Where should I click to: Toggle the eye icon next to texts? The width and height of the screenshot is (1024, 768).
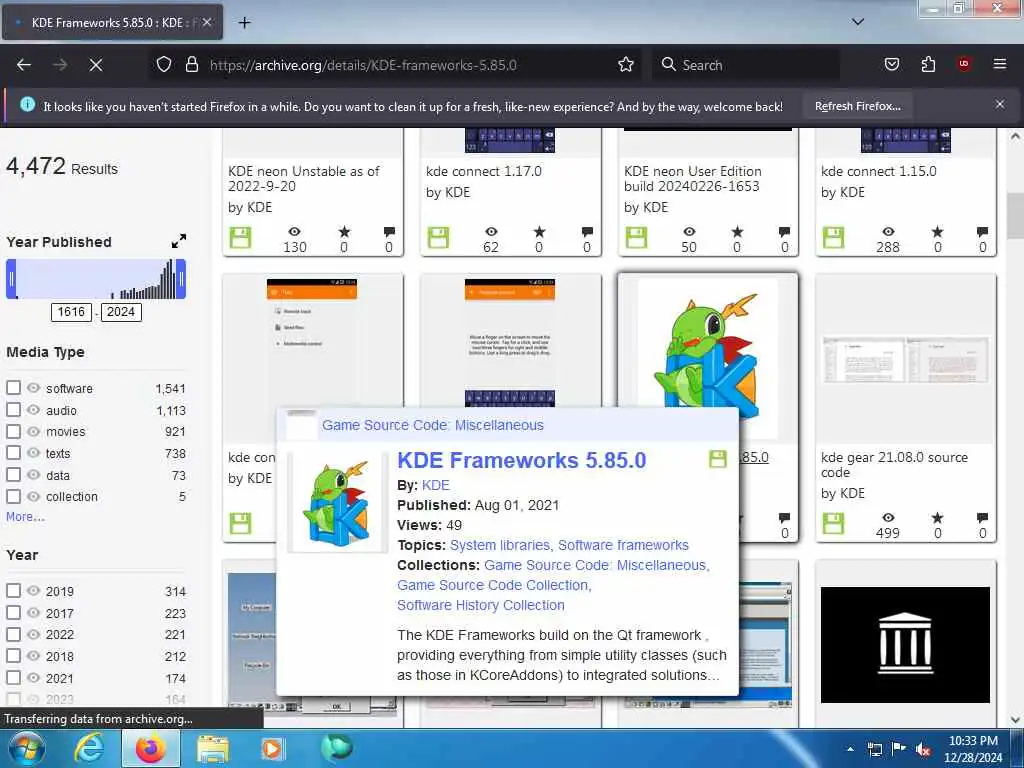[x=33, y=453]
